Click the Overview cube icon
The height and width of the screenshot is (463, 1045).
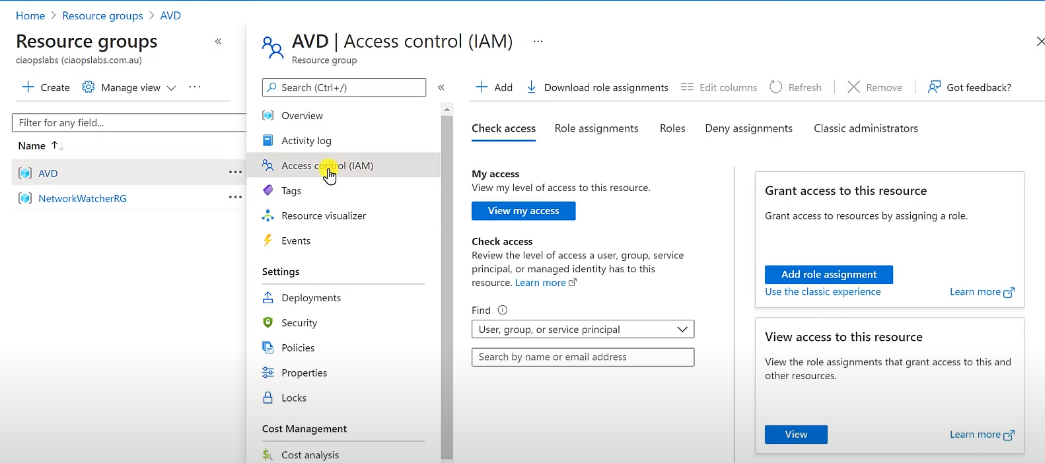pyautogui.click(x=268, y=115)
